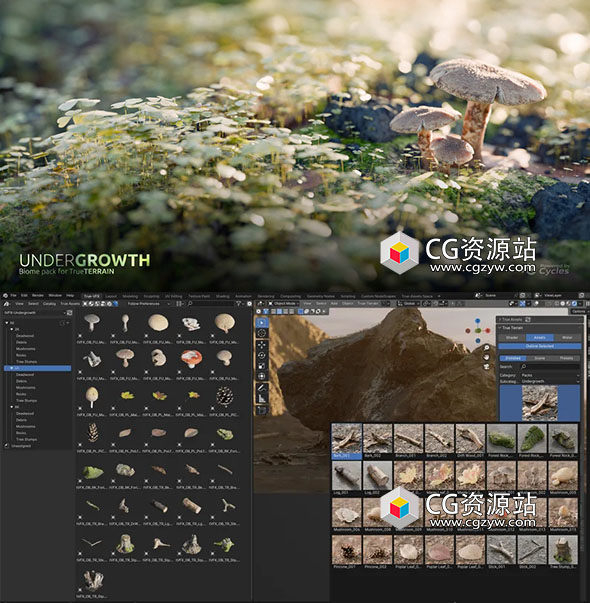Click the transform pivot point icon in viewport header
The width and height of the screenshot is (590, 603).
[x=428, y=303]
